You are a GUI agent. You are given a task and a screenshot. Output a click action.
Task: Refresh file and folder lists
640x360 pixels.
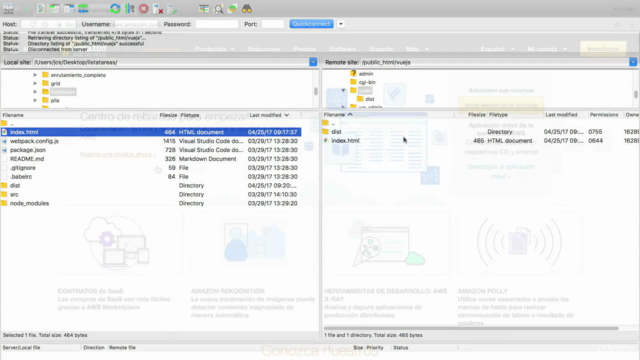coord(115,9)
